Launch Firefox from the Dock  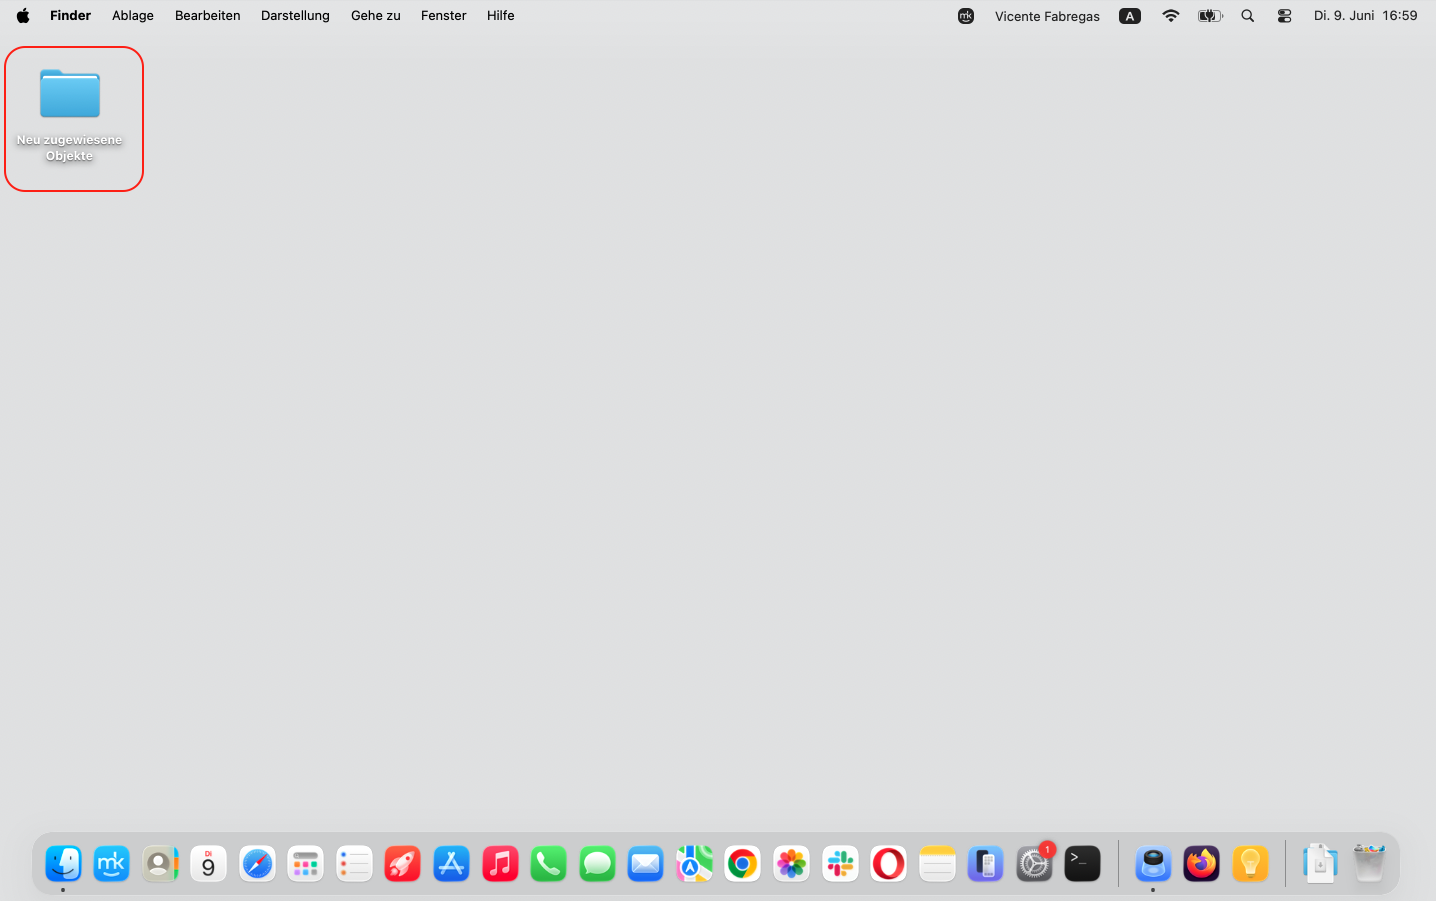(x=1201, y=863)
